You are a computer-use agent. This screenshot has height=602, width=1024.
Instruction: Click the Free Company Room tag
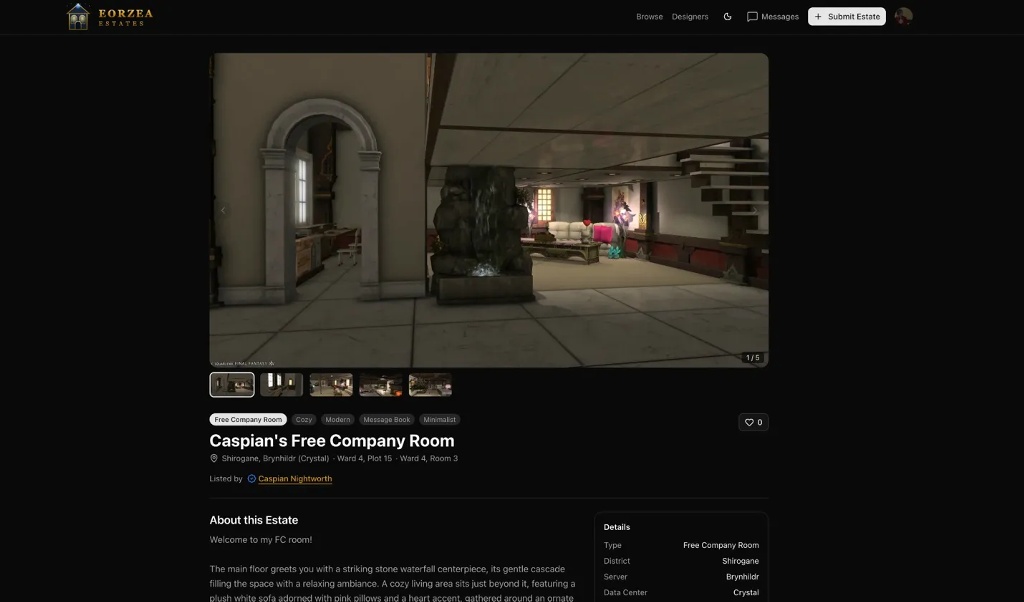click(248, 420)
